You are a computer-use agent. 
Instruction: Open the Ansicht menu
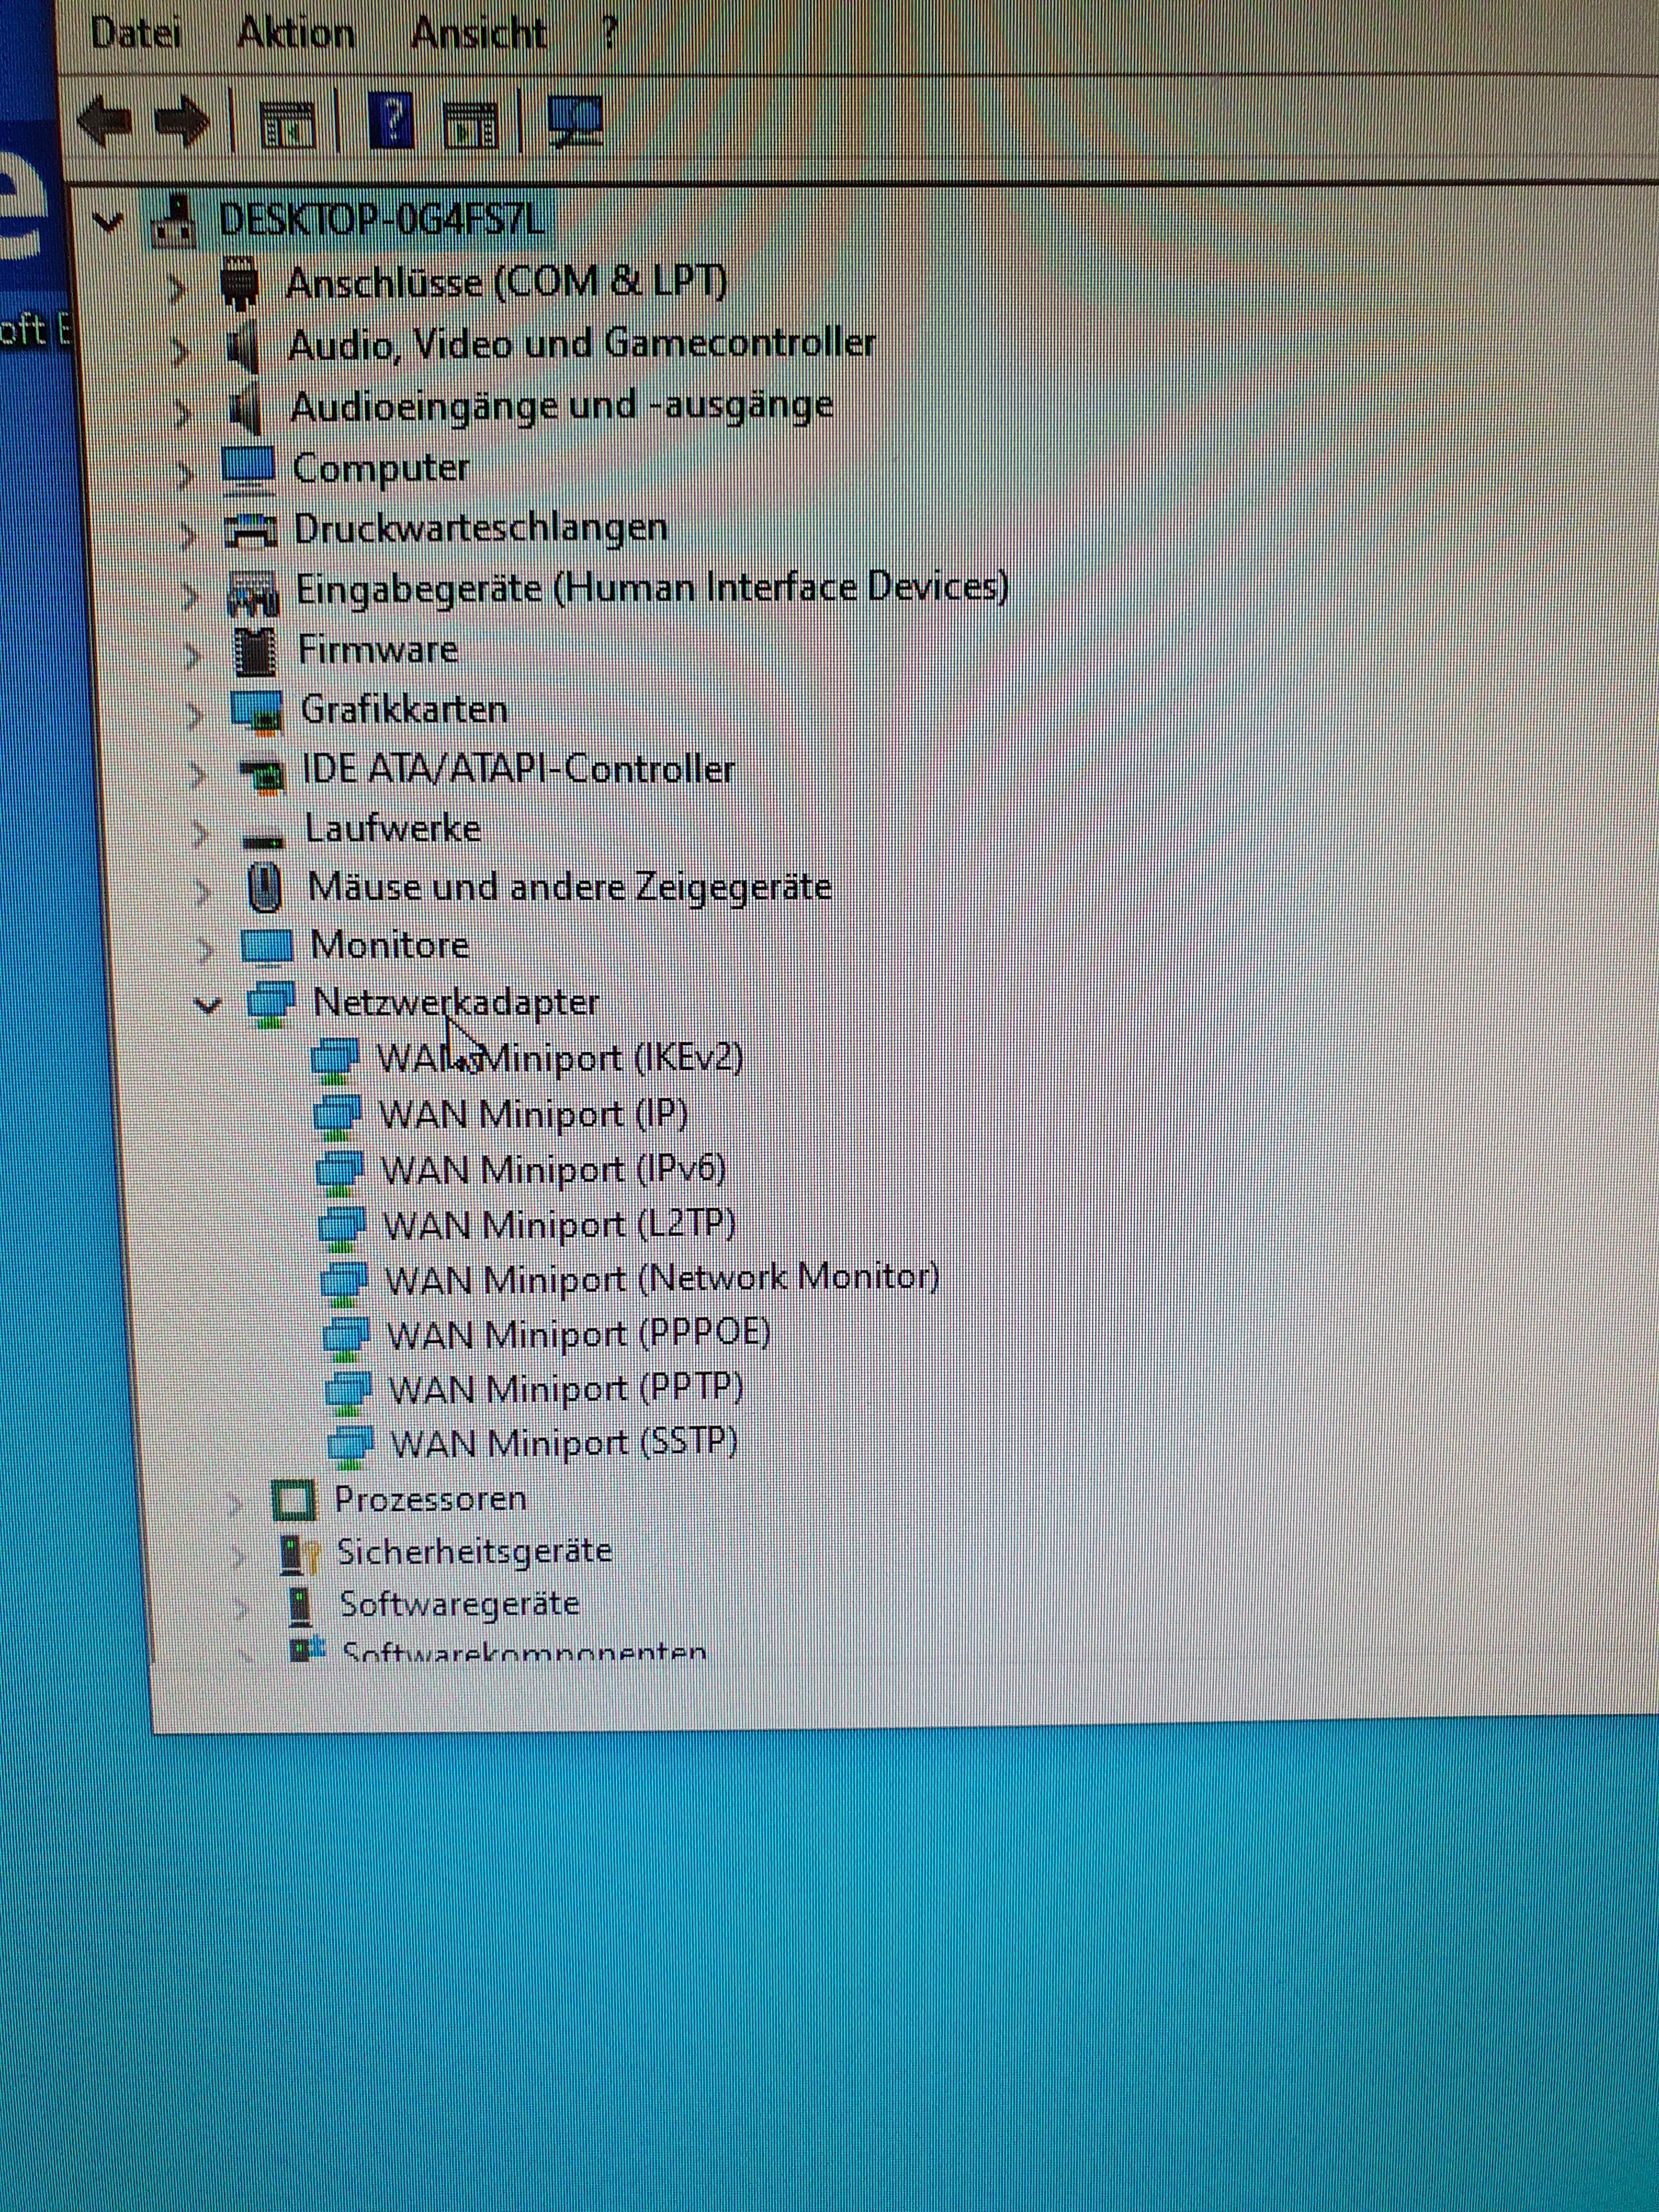pyautogui.click(x=478, y=34)
